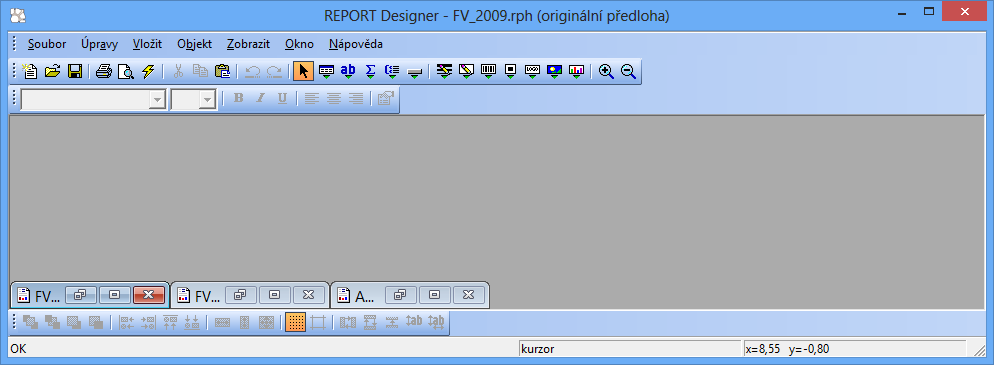Click the Print icon
This screenshot has width=994, height=365.
[x=104, y=71]
